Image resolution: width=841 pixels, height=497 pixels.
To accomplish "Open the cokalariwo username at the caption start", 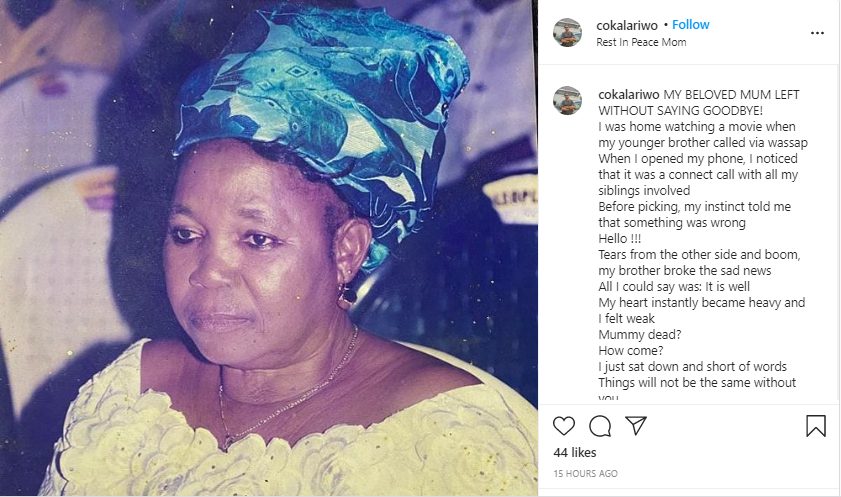I will click(629, 95).
